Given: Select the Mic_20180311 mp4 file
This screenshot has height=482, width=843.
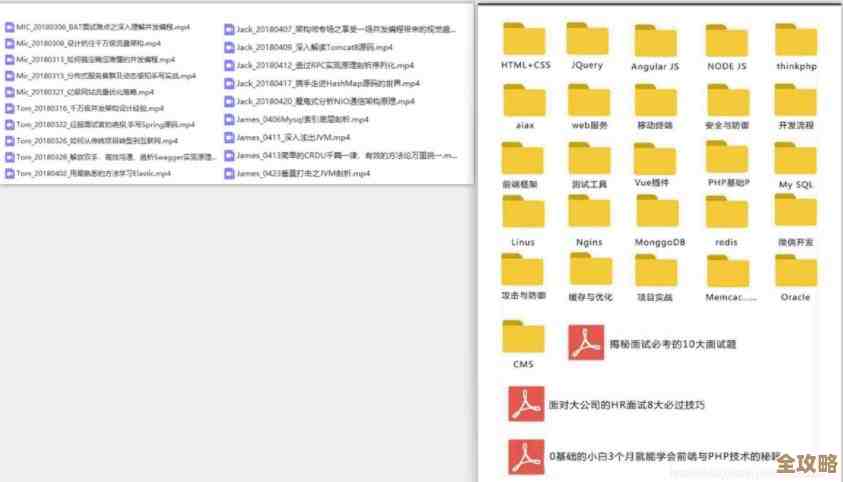Looking at the screenshot, I should 90,59.
